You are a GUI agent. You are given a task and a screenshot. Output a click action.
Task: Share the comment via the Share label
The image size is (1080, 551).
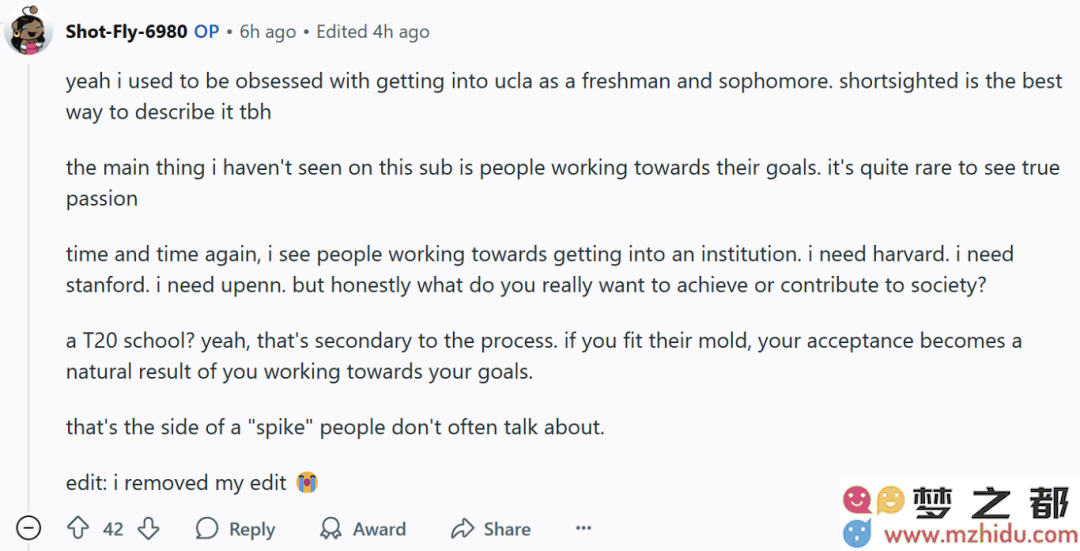click(507, 529)
